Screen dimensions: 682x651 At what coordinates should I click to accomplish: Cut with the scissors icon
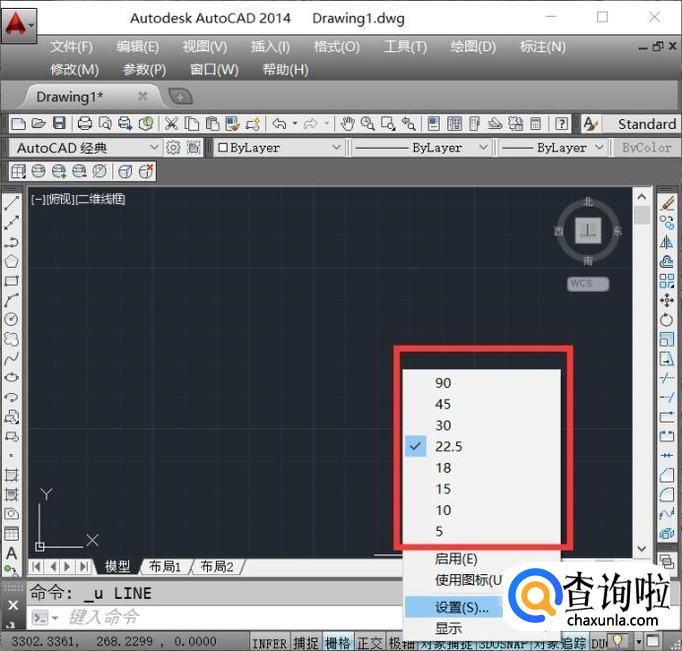[x=171, y=124]
